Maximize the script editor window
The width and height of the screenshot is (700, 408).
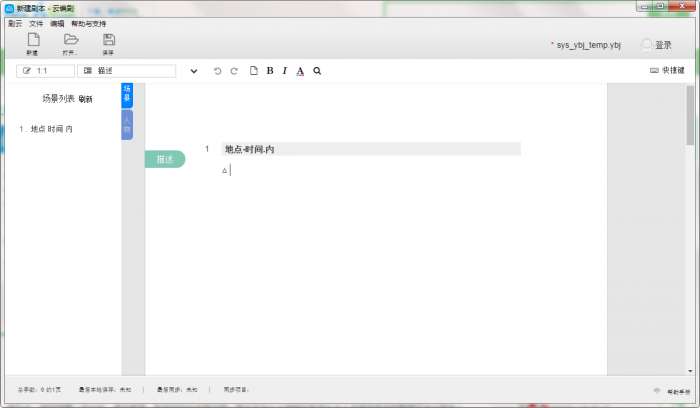point(660,7)
